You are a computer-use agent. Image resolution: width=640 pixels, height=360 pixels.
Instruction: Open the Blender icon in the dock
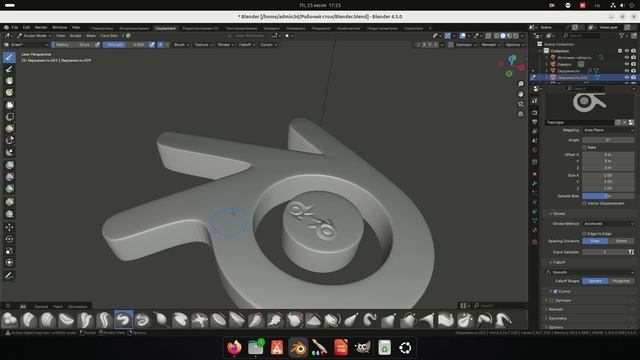tap(298, 348)
